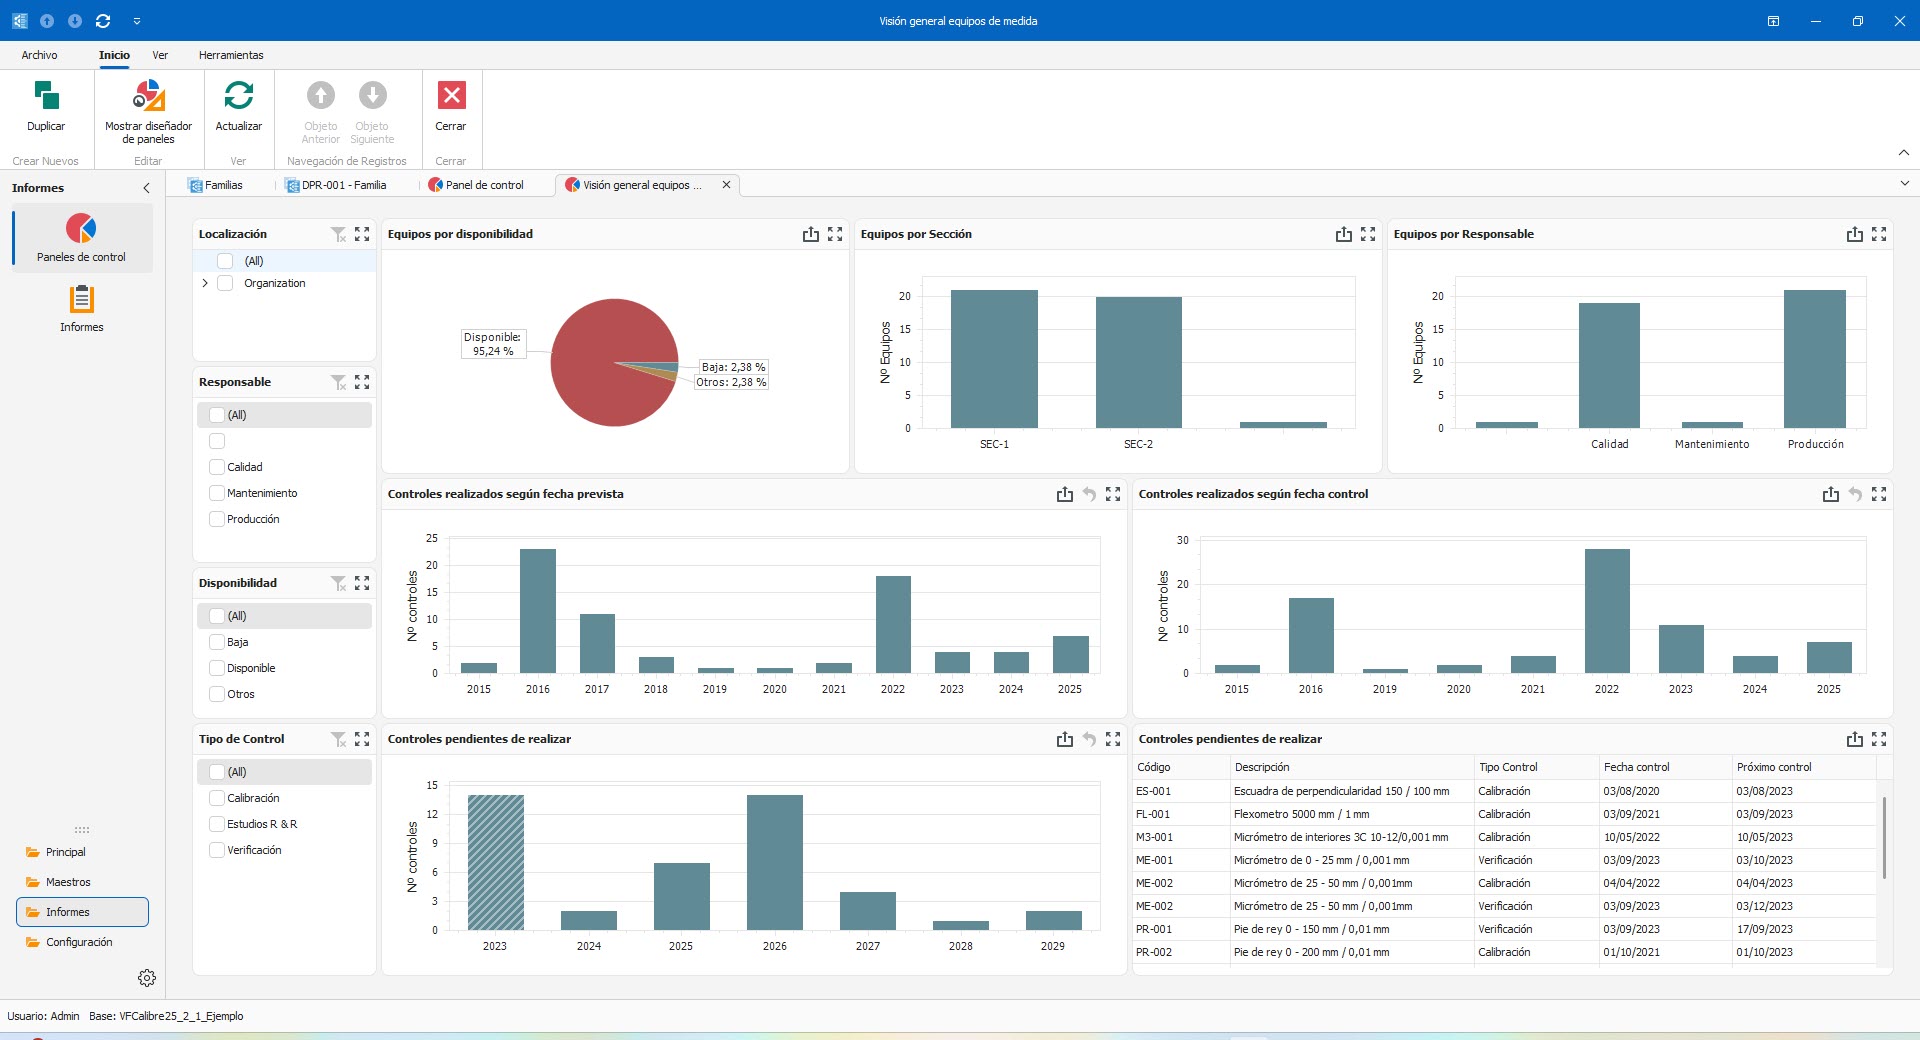
Task: Enable the Disponible availability checkbox
Action: [217, 668]
